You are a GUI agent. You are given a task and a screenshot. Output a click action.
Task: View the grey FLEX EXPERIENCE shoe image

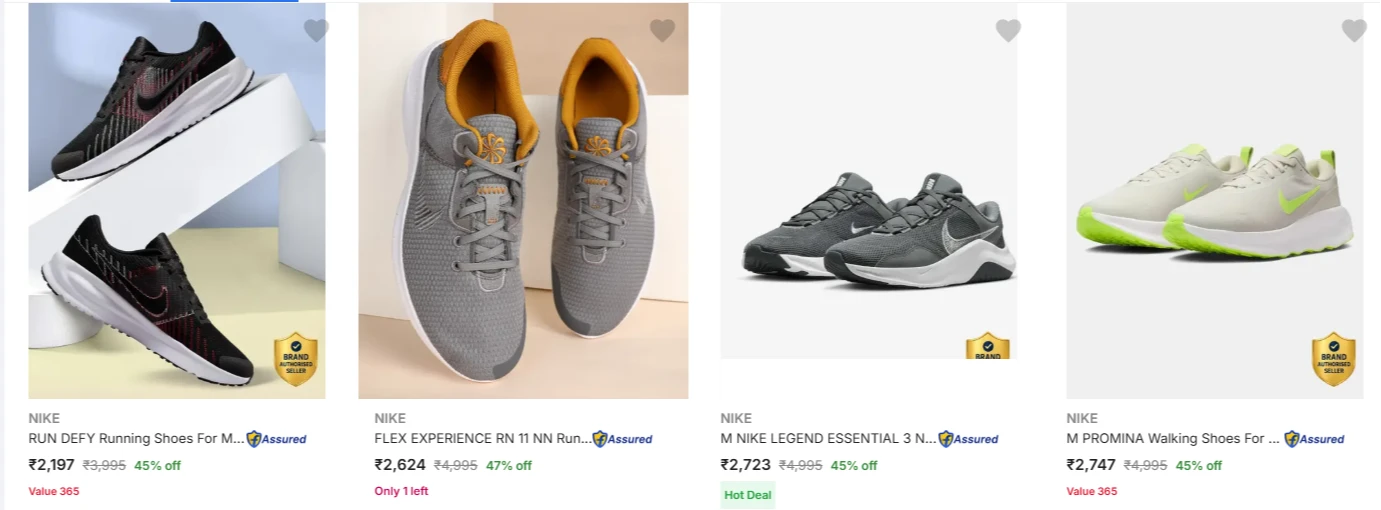523,201
